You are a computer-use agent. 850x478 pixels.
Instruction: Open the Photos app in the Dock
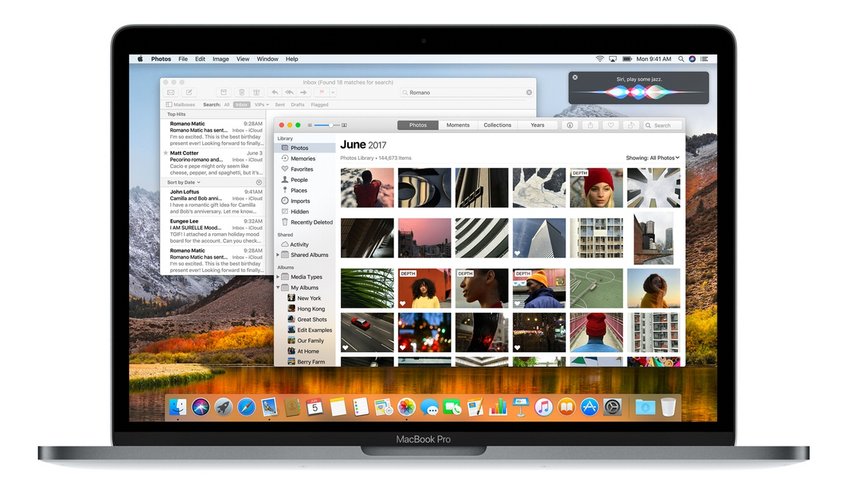406,407
